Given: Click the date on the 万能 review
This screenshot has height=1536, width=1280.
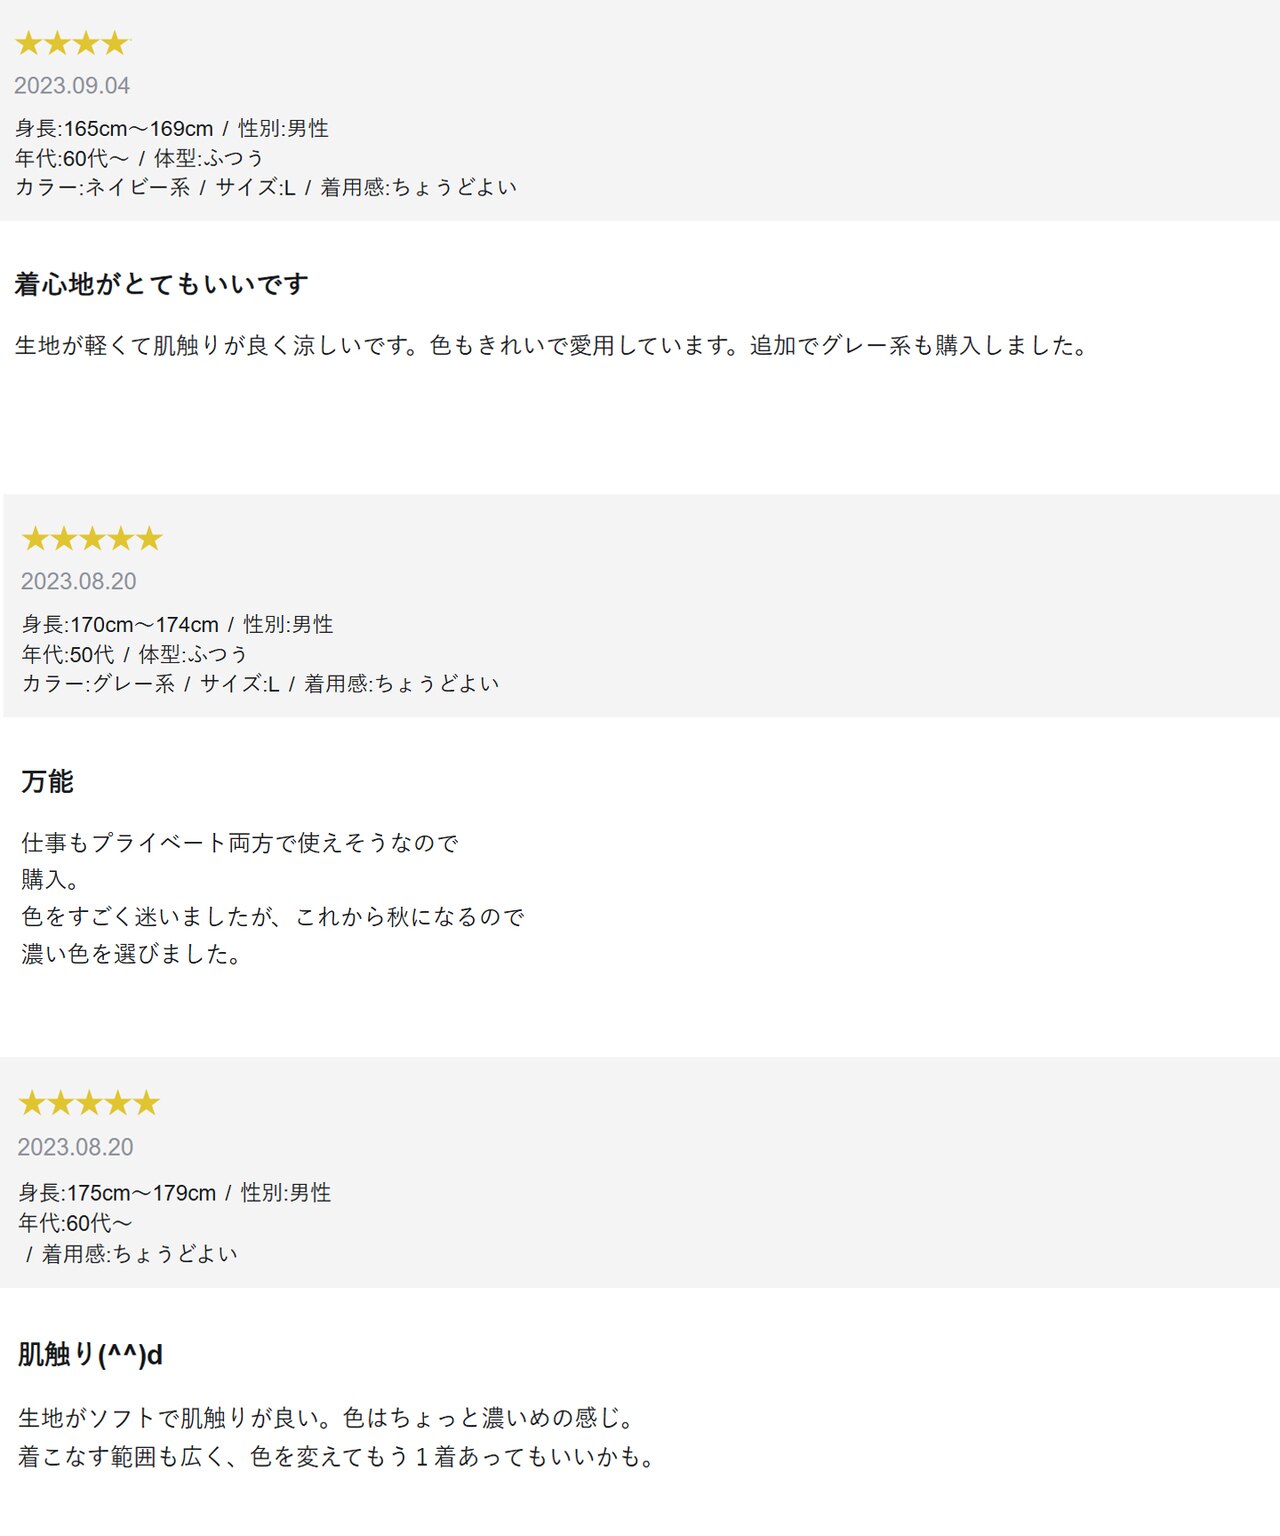Looking at the screenshot, I should (x=79, y=582).
